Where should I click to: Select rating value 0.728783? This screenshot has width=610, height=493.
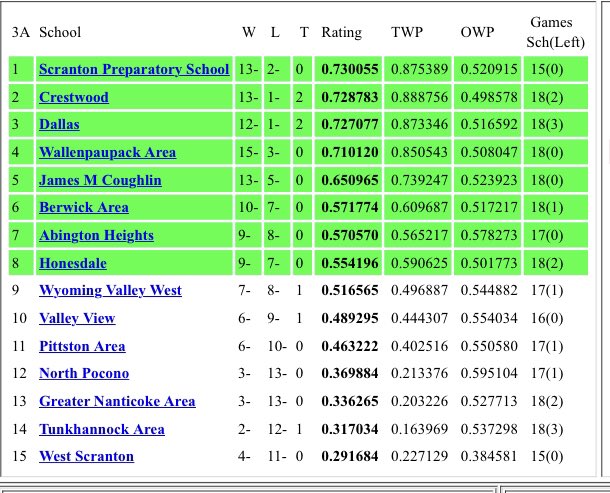tap(350, 97)
